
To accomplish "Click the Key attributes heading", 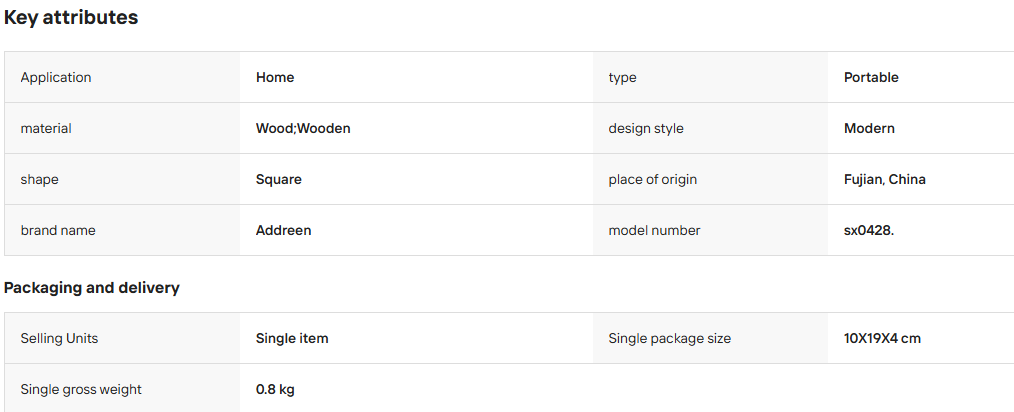I will [71, 17].
